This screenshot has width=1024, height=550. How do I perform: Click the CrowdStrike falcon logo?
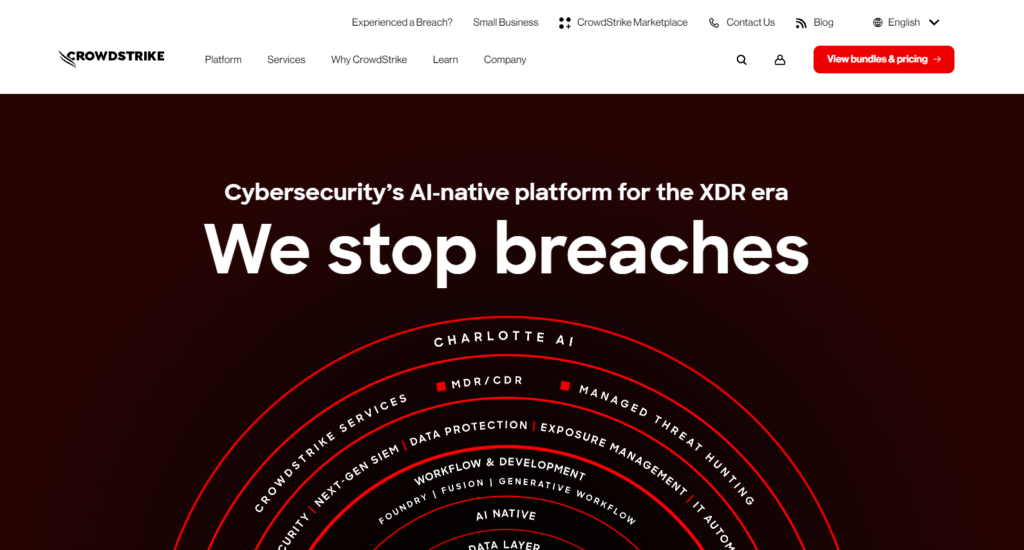coord(110,58)
